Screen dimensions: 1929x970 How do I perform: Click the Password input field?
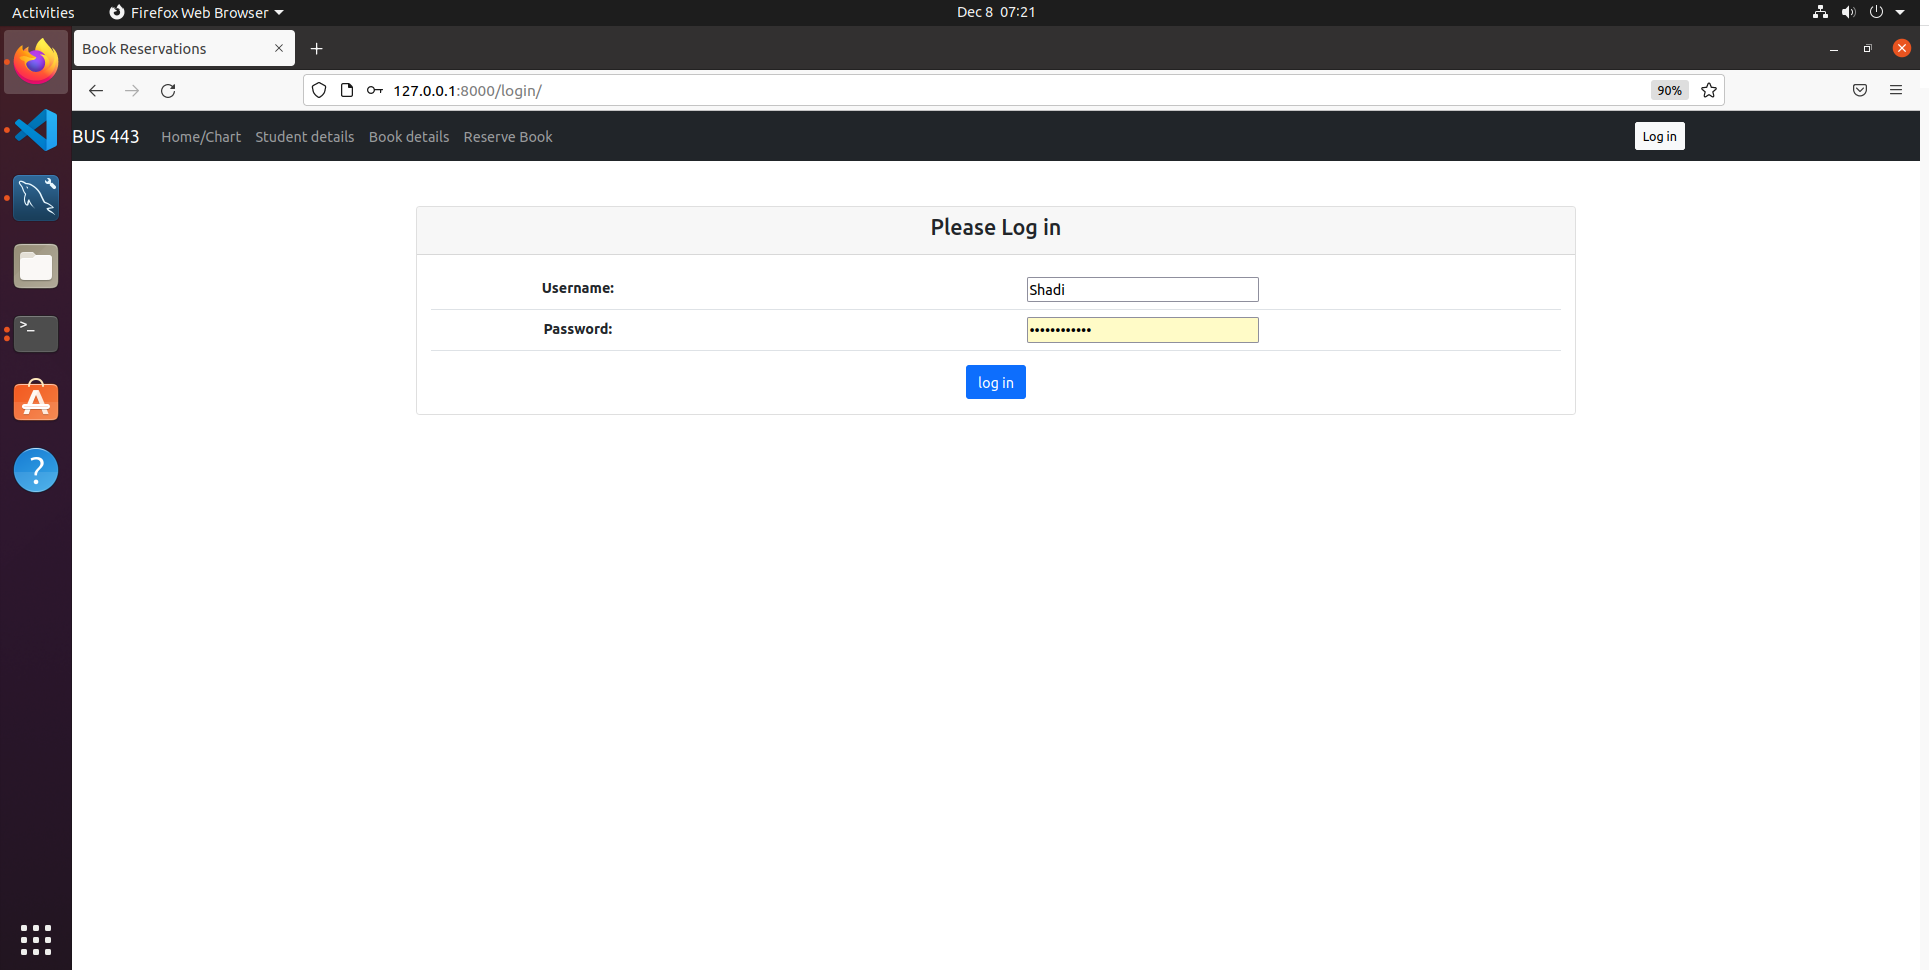coord(1142,329)
